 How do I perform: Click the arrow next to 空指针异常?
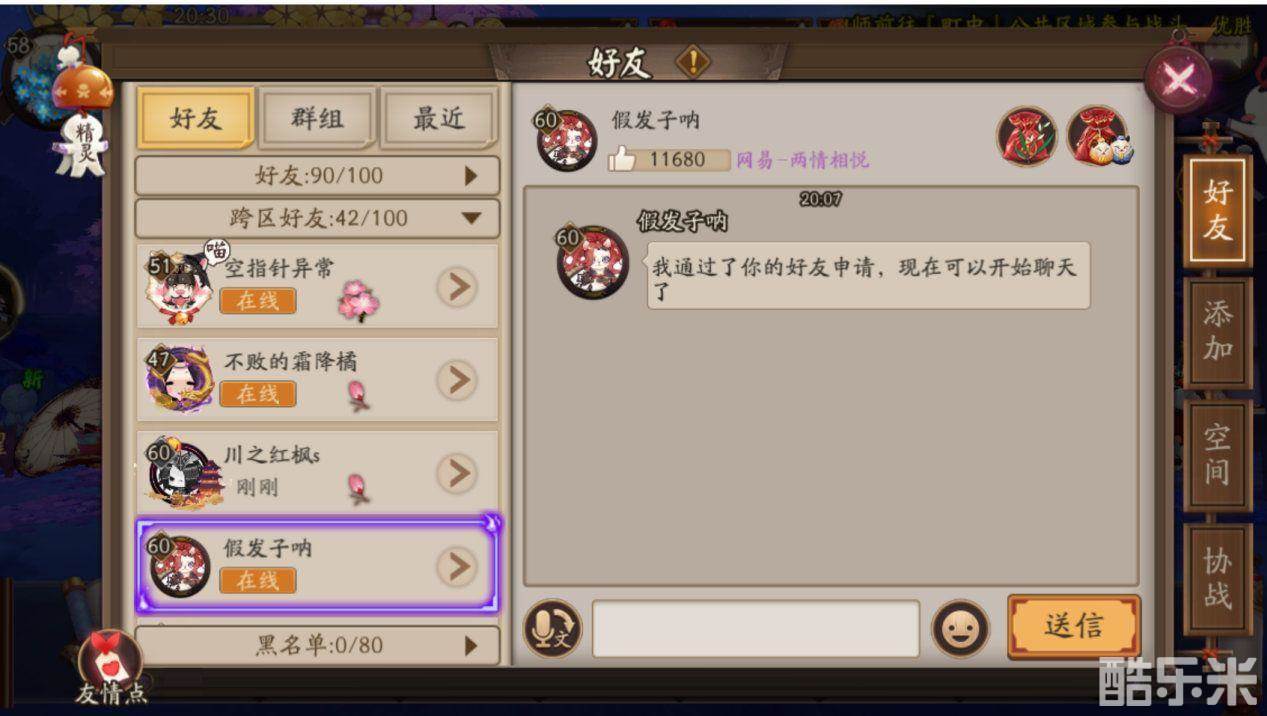point(457,287)
